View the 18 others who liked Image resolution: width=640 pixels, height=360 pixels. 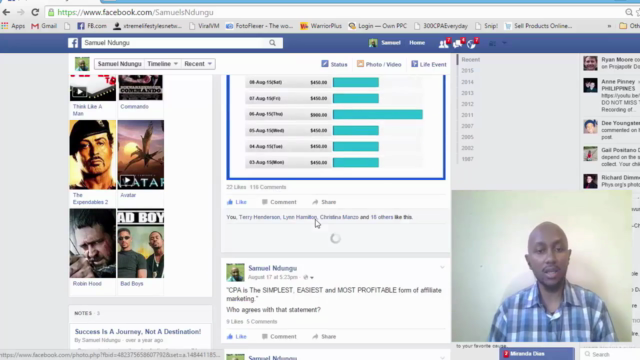382,217
